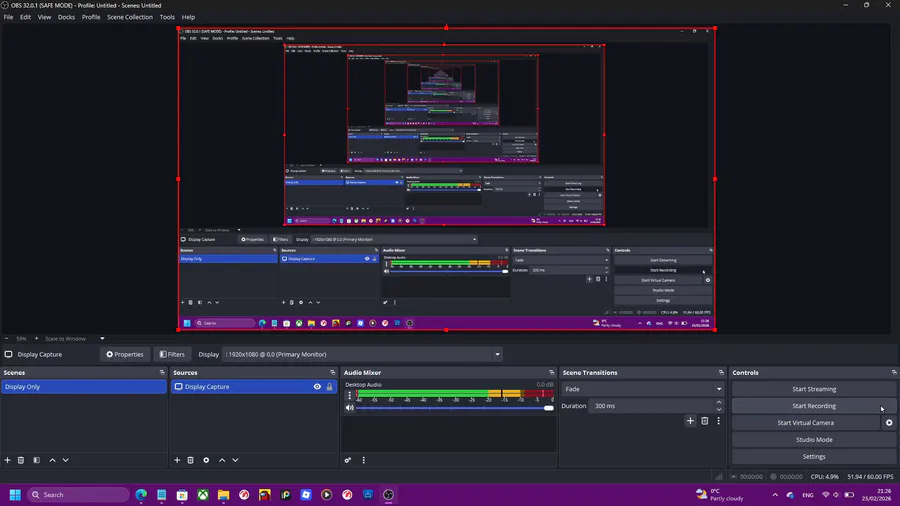900x506 pixels.
Task: Open Audio Mixer bottom three-dot menu
Action: pyautogui.click(x=363, y=460)
